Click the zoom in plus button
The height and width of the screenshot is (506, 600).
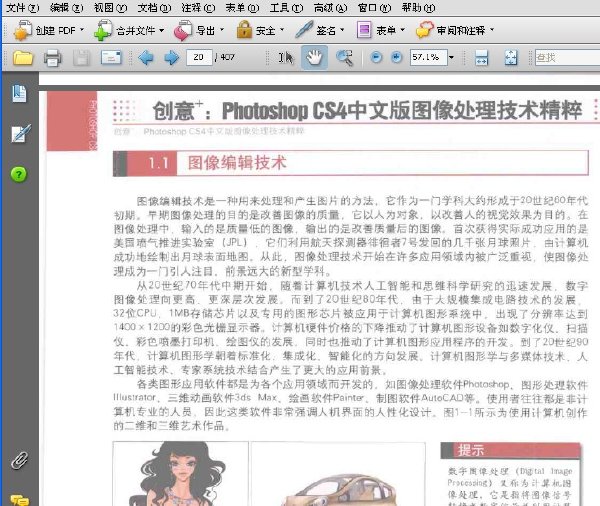tap(397, 57)
